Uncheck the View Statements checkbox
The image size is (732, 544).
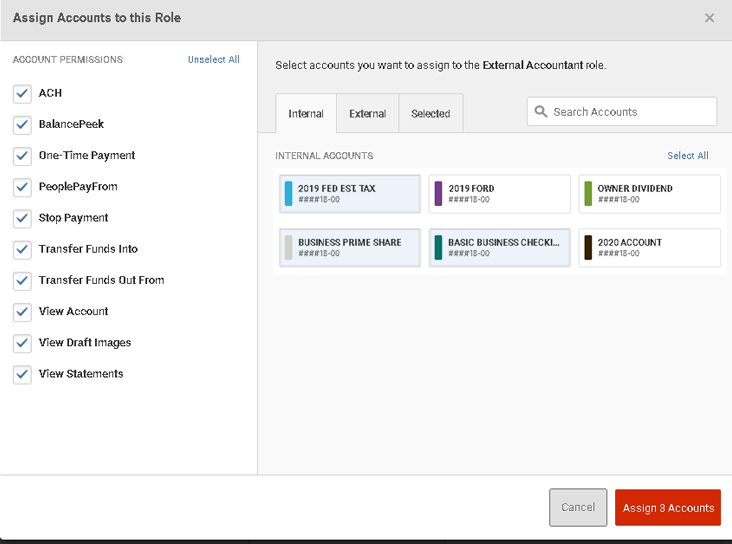pyautogui.click(x=22, y=374)
